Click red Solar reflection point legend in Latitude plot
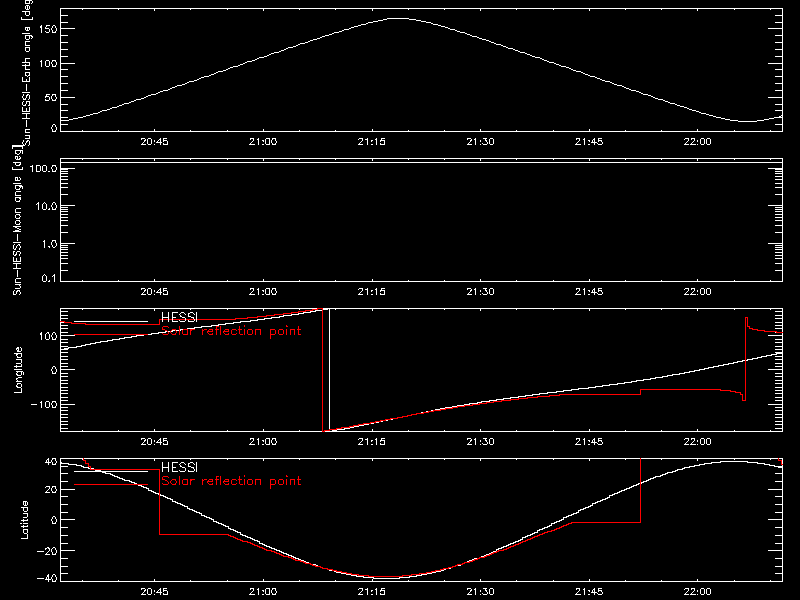 point(231,481)
